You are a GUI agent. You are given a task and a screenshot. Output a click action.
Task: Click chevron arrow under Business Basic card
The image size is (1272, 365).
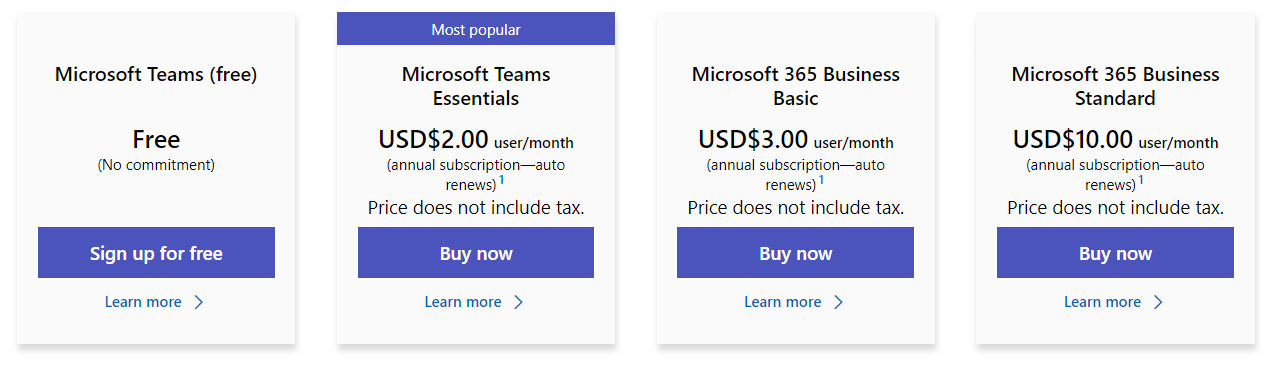pyautogui.click(x=838, y=302)
